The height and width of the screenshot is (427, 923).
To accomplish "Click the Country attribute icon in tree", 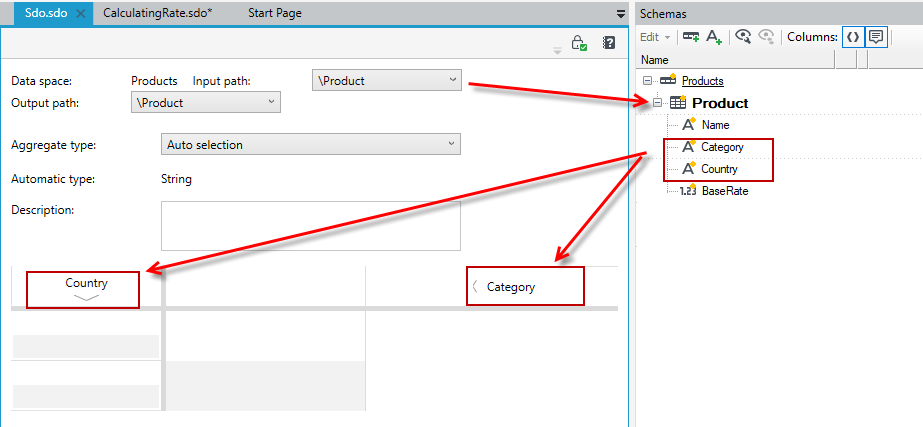I will [689, 168].
